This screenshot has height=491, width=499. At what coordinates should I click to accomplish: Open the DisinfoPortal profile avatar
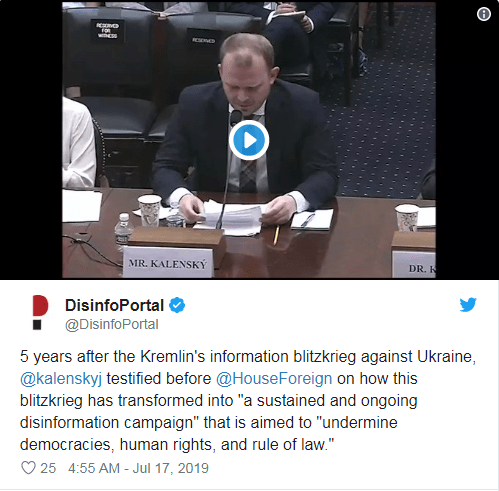[x=40, y=312]
